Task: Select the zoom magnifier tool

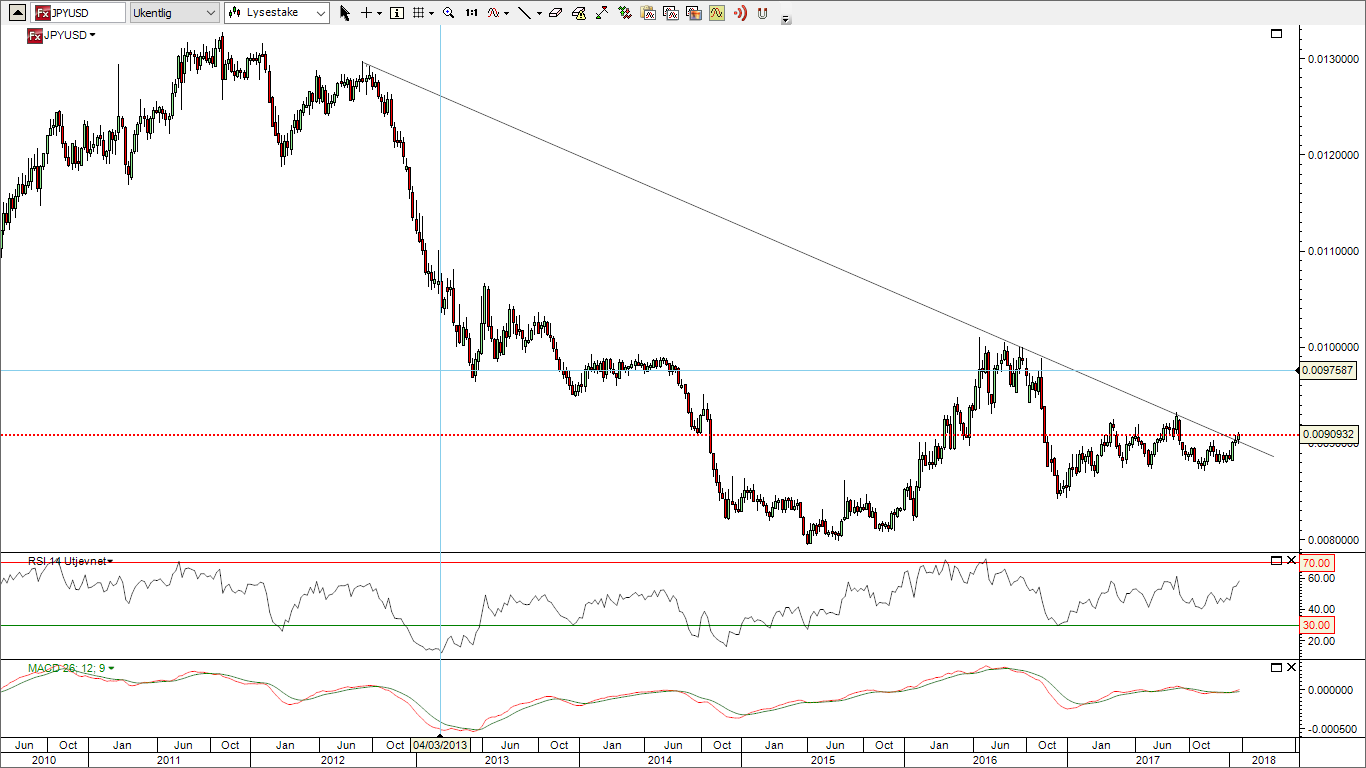Action: [448, 13]
